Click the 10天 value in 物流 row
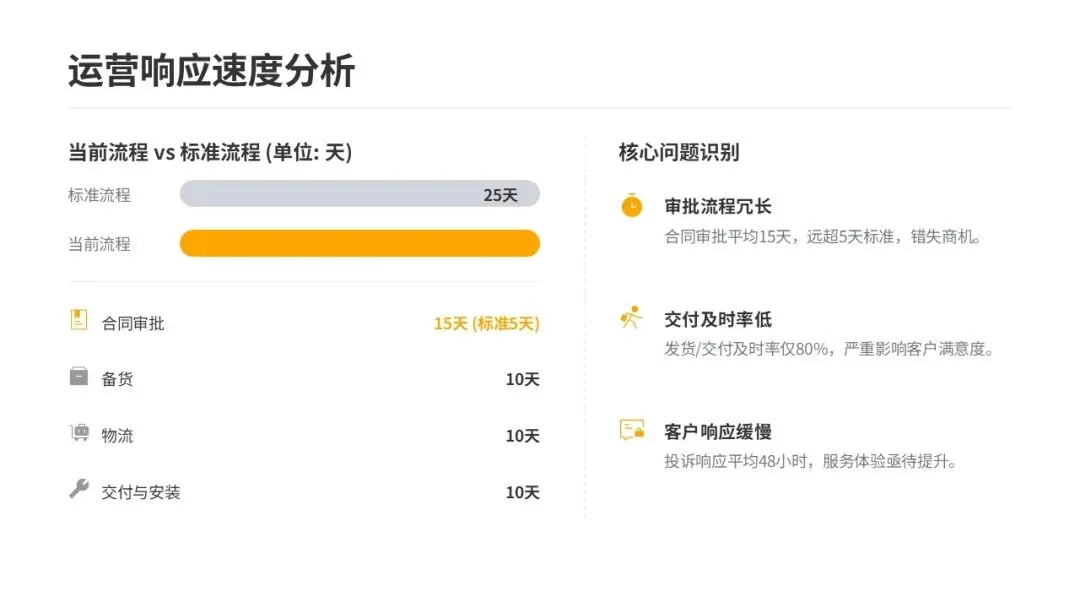1080x608 pixels. pyautogui.click(x=522, y=436)
